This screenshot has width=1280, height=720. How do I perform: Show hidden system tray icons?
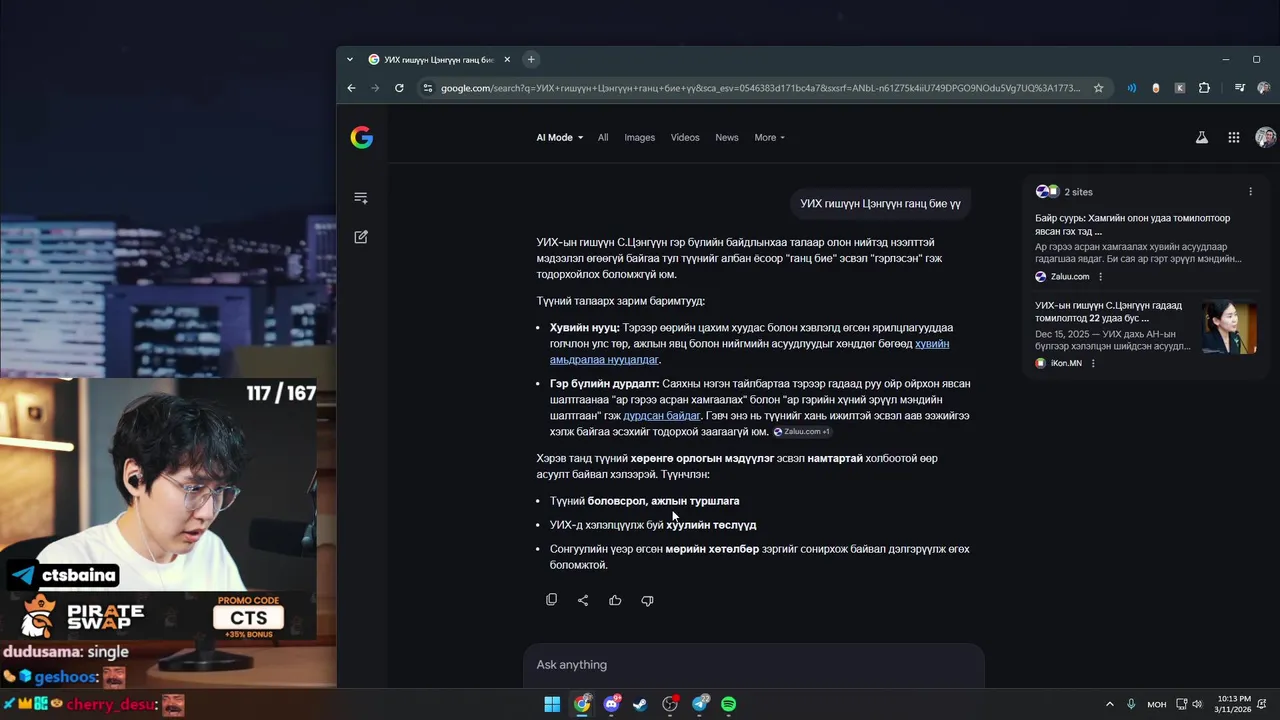pyautogui.click(x=1109, y=704)
